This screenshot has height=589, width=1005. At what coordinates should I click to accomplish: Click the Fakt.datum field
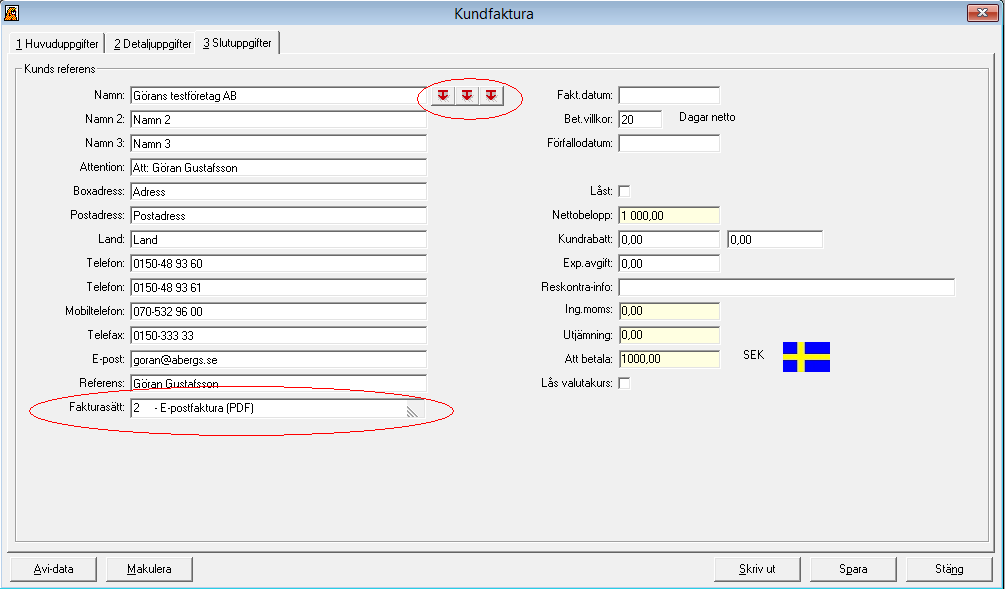tap(669, 95)
